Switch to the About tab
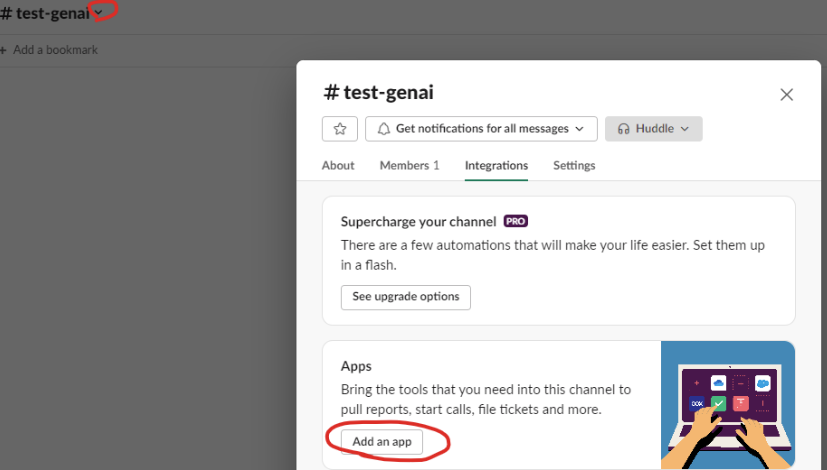 (x=338, y=165)
